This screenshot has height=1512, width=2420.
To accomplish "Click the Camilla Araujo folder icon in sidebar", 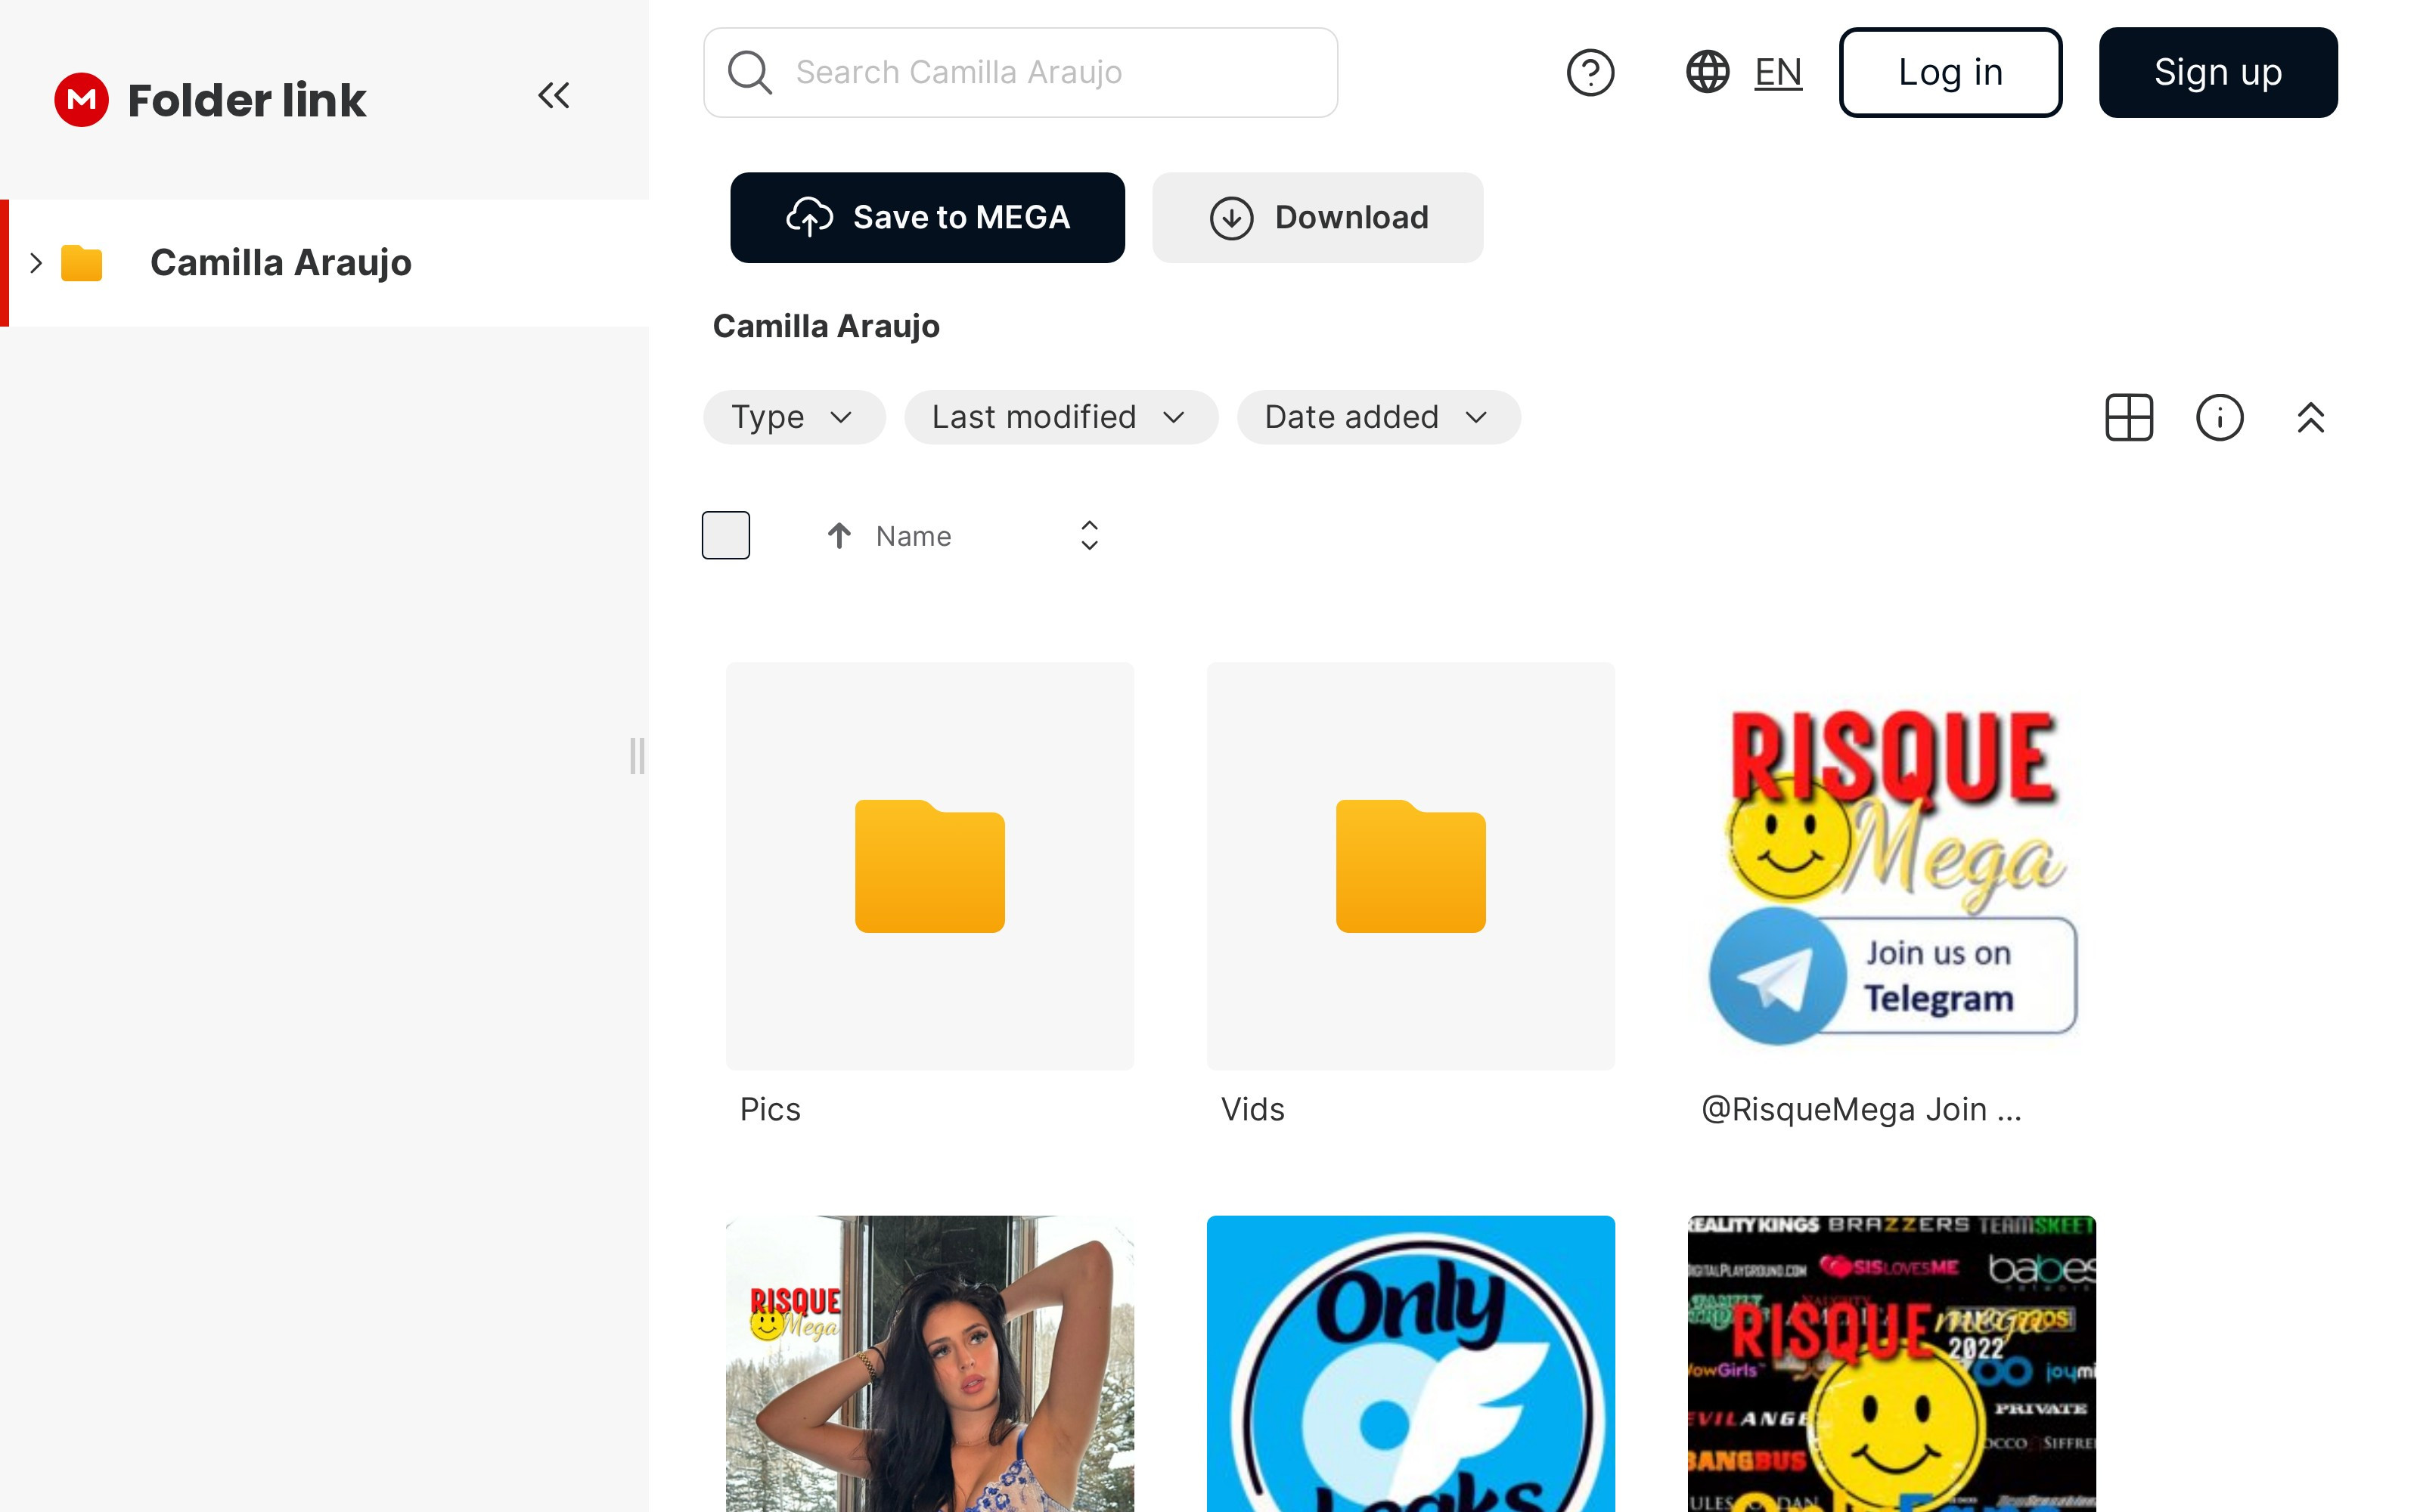I will click(x=82, y=263).
